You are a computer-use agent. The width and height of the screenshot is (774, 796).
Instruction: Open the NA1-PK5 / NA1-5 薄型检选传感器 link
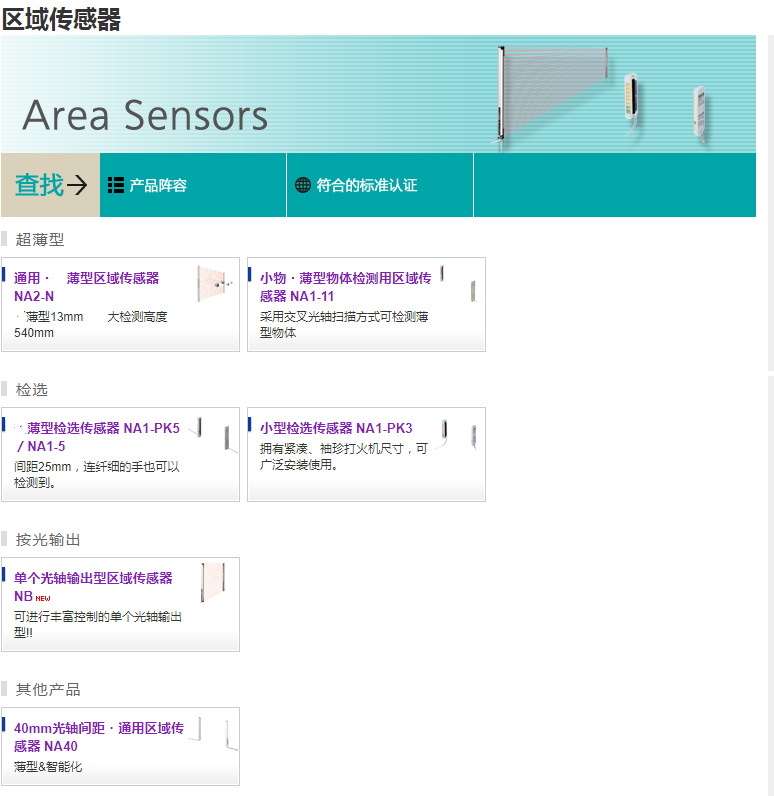coord(97,437)
